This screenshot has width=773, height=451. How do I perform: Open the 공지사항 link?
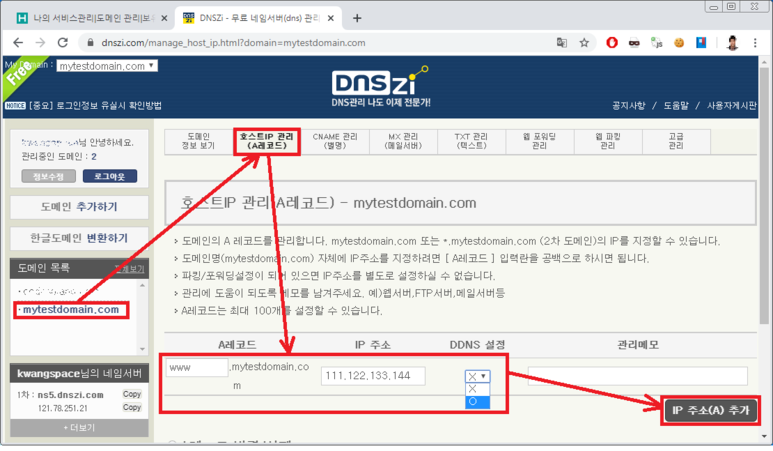(x=628, y=105)
